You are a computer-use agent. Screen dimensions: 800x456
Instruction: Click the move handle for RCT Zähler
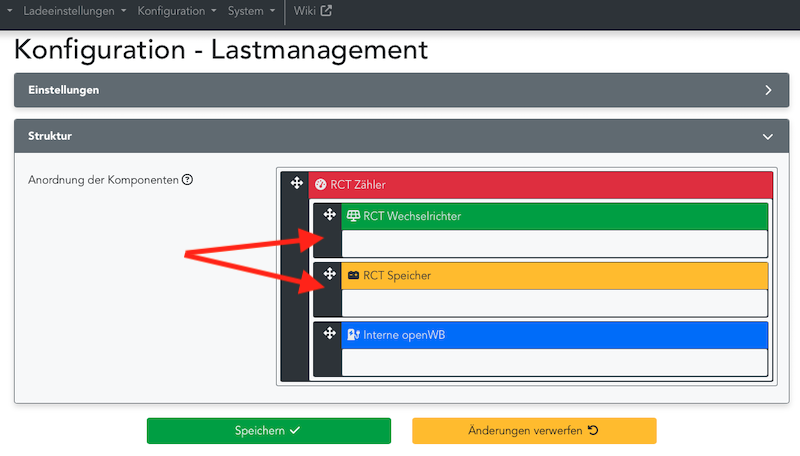point(296,184)
